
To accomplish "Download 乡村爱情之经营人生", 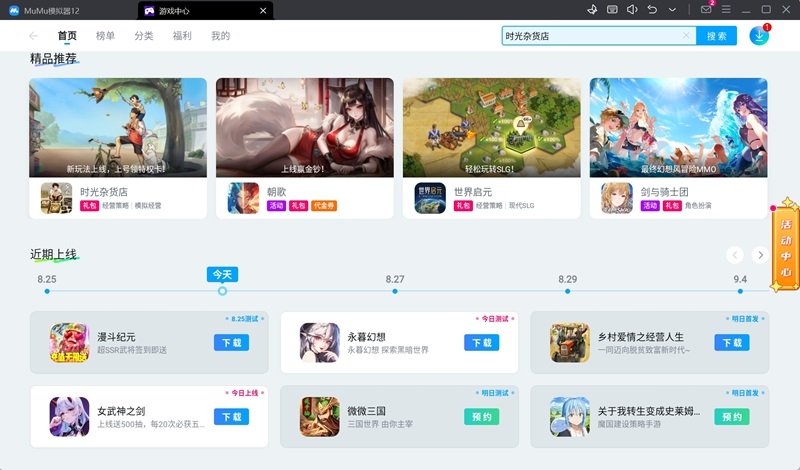I will click(732, 343).
